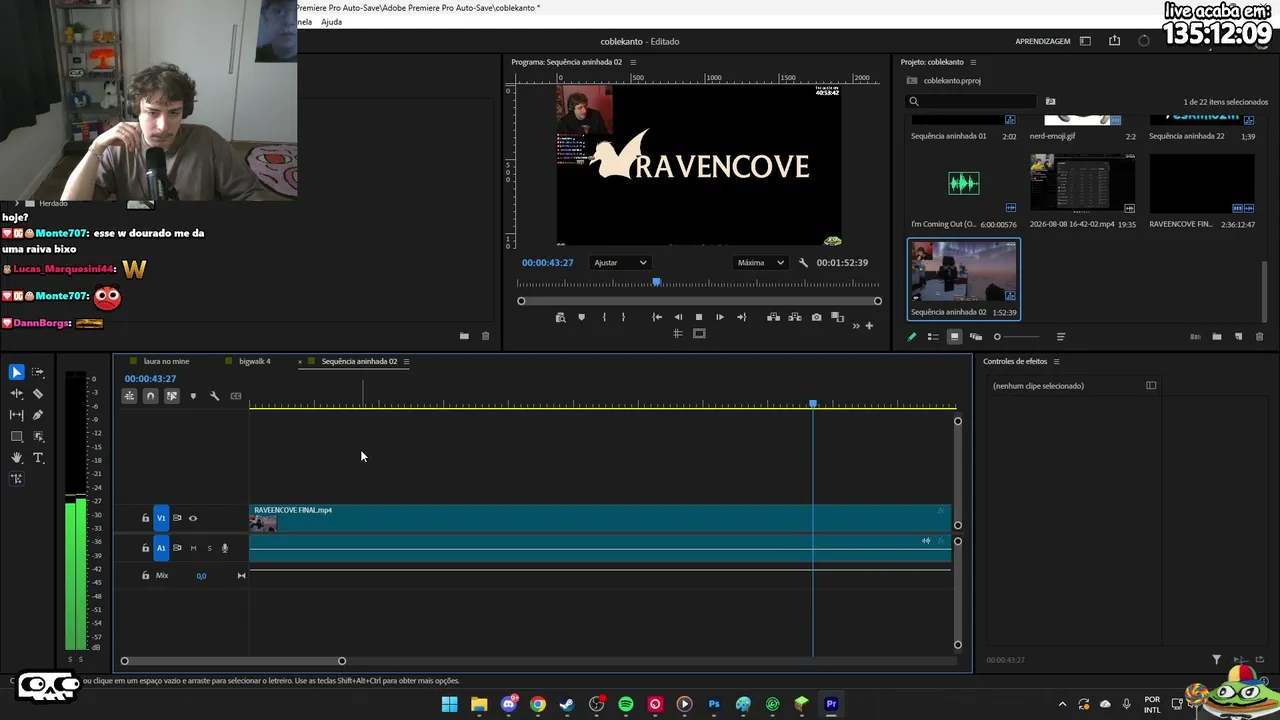The image size is (1280, 720).
Task: Select the RAVEENCOVE FINAL.mp4 timeline clip
Action: pyautogui.click(x=599, y=518)
